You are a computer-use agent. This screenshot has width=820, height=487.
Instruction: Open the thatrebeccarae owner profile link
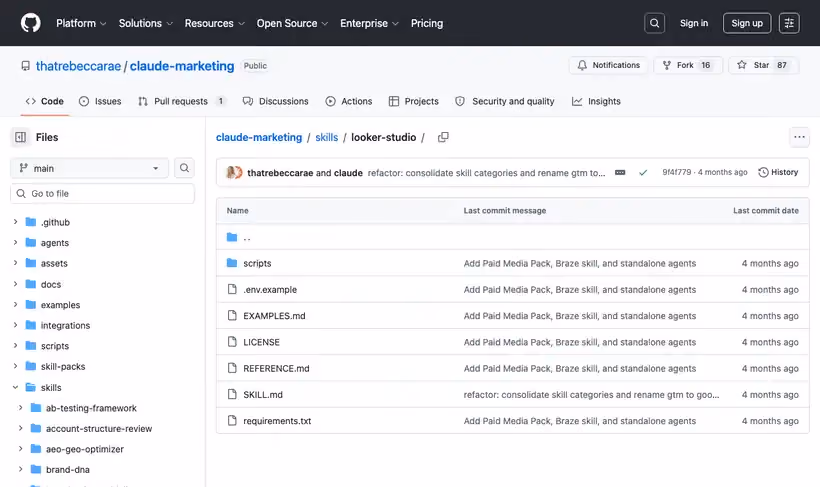(78, 66)
